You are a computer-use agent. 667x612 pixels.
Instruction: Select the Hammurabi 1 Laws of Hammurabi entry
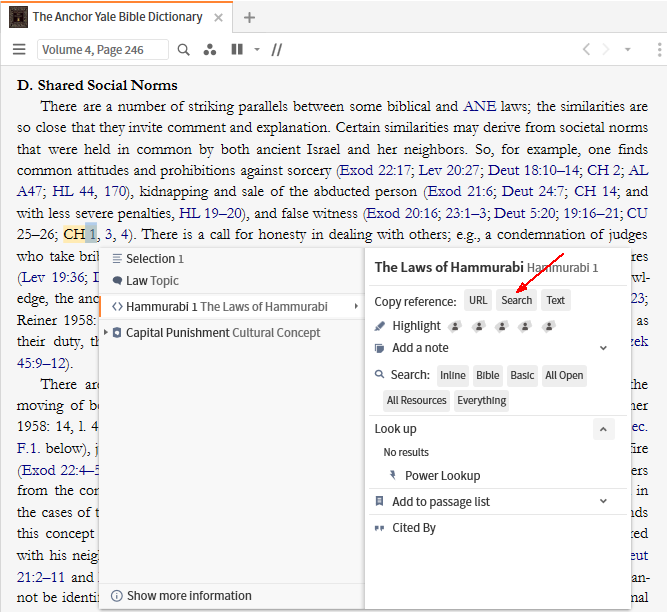click(x=227, y=307)
